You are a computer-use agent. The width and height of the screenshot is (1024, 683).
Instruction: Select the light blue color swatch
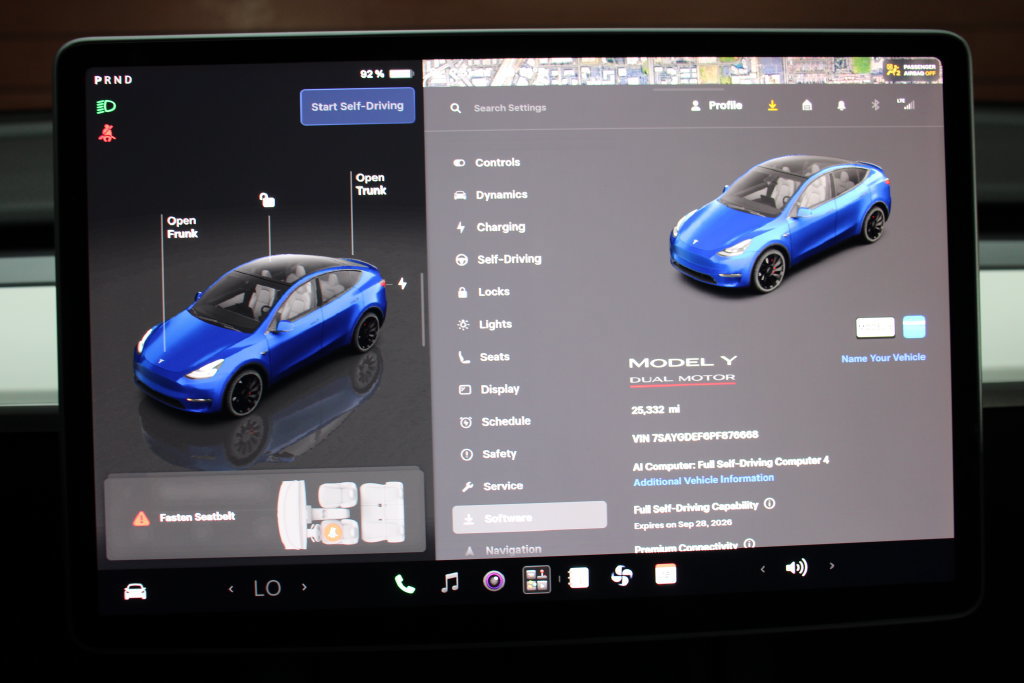[x=914, y=326]
